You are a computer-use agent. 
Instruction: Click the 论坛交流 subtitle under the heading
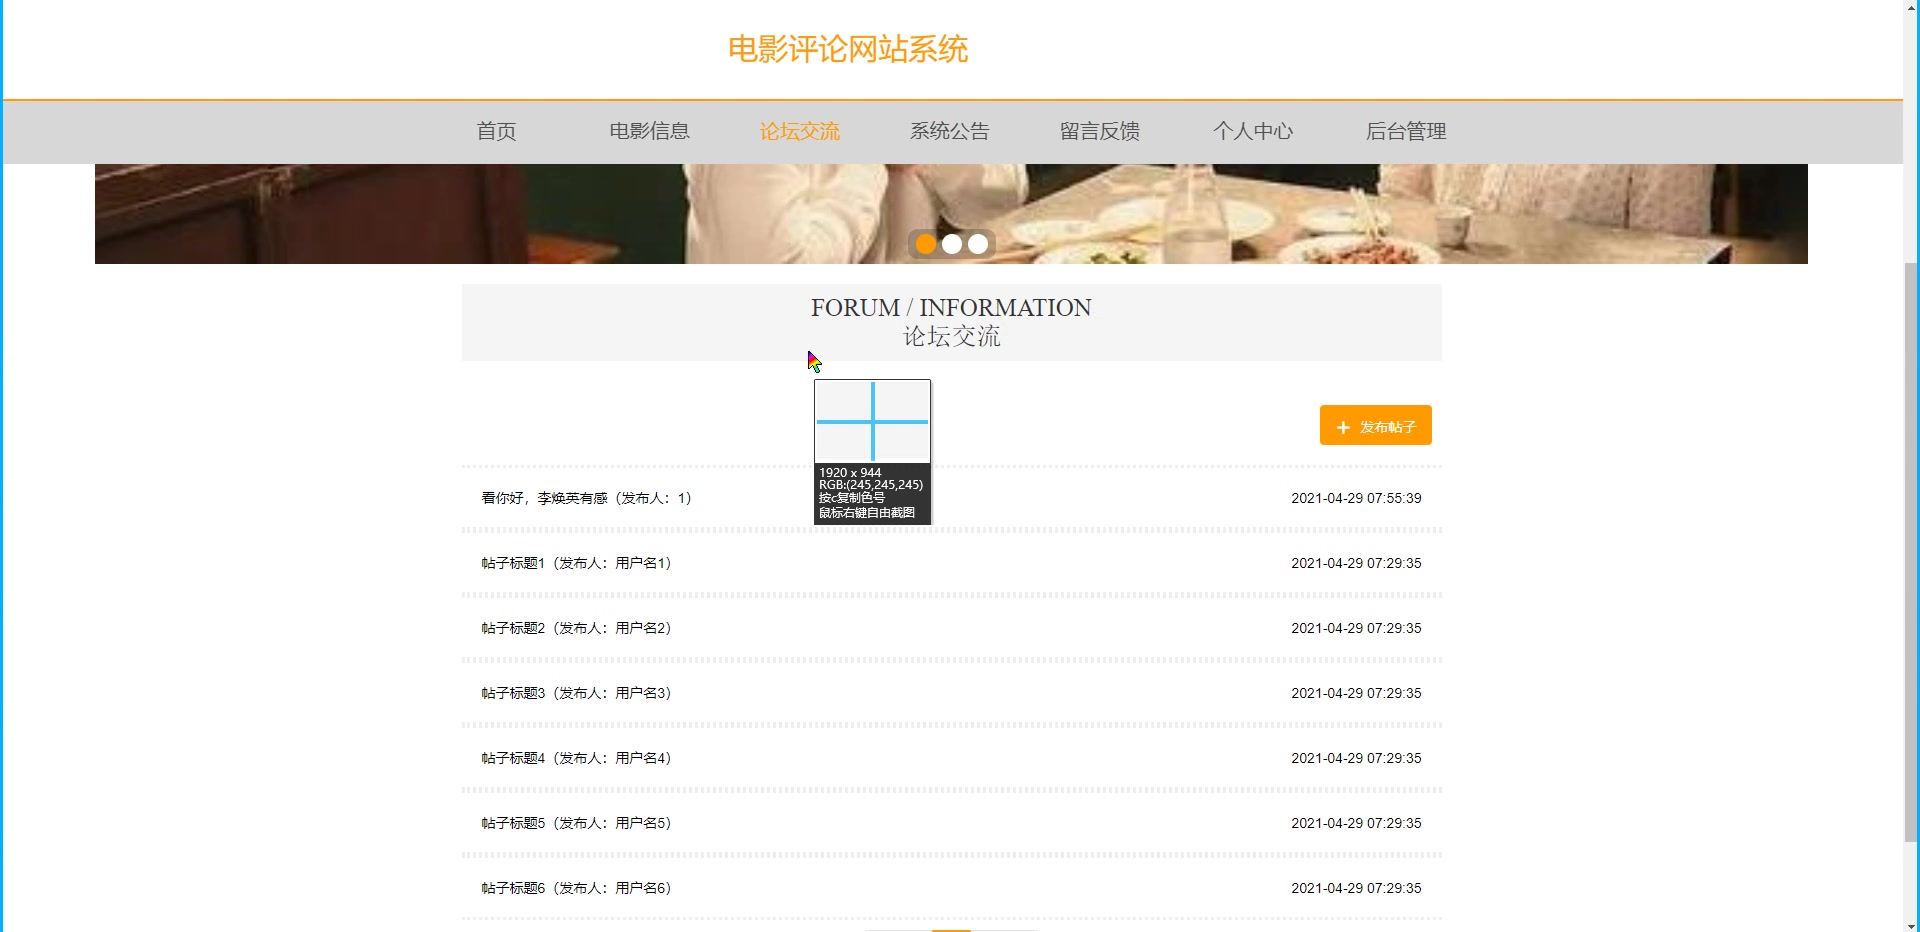[x=951, y=337]
